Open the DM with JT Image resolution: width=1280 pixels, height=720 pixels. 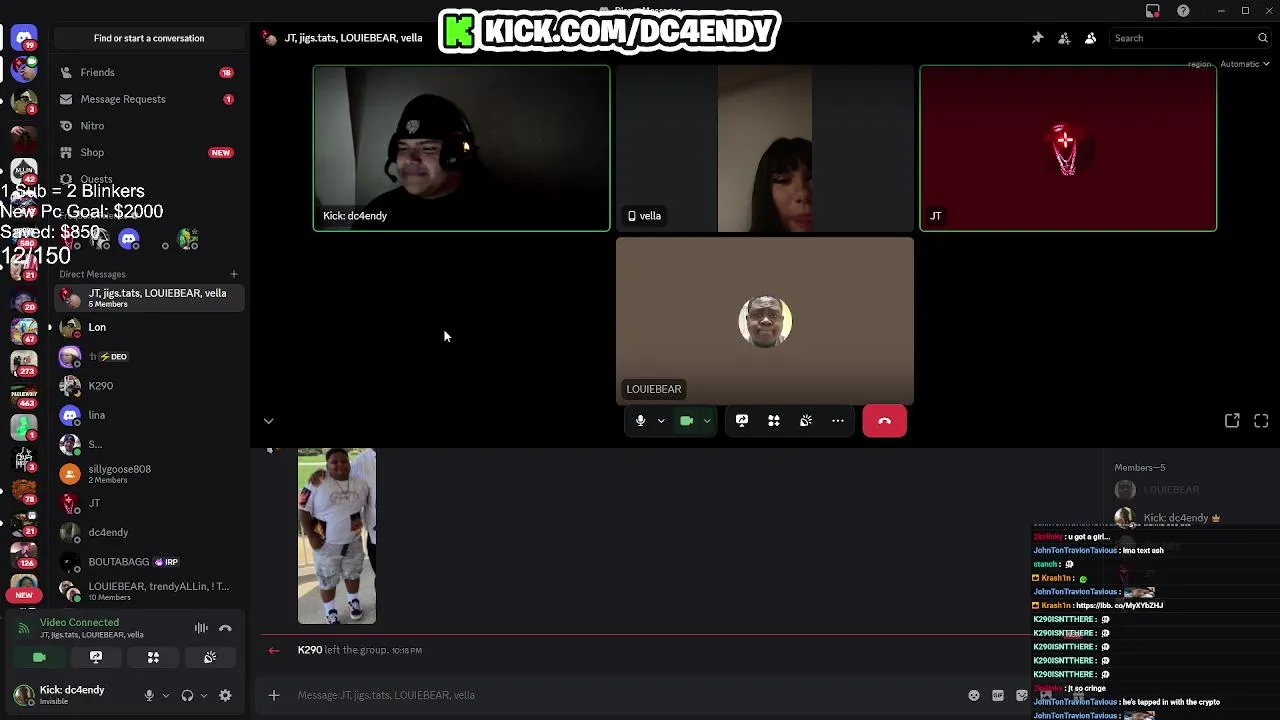pyautogui.click(x=149, y=503)
